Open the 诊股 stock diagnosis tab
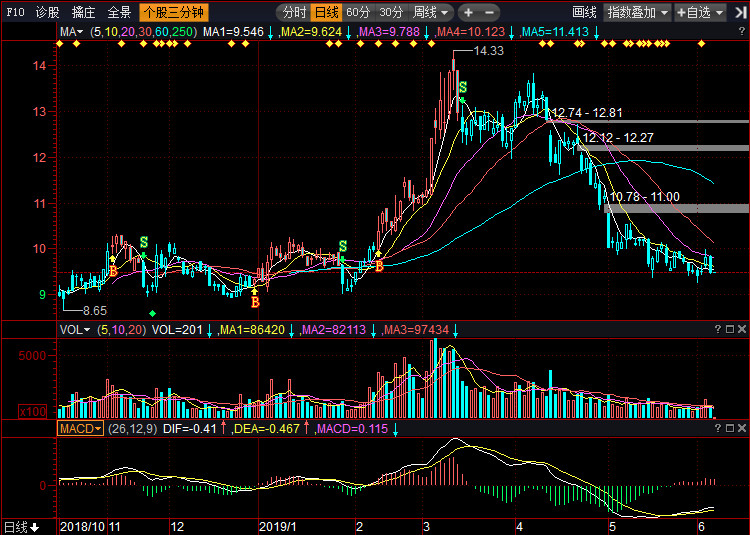Image resolution: width=750 pixels, height=535 pixels. 47,13
